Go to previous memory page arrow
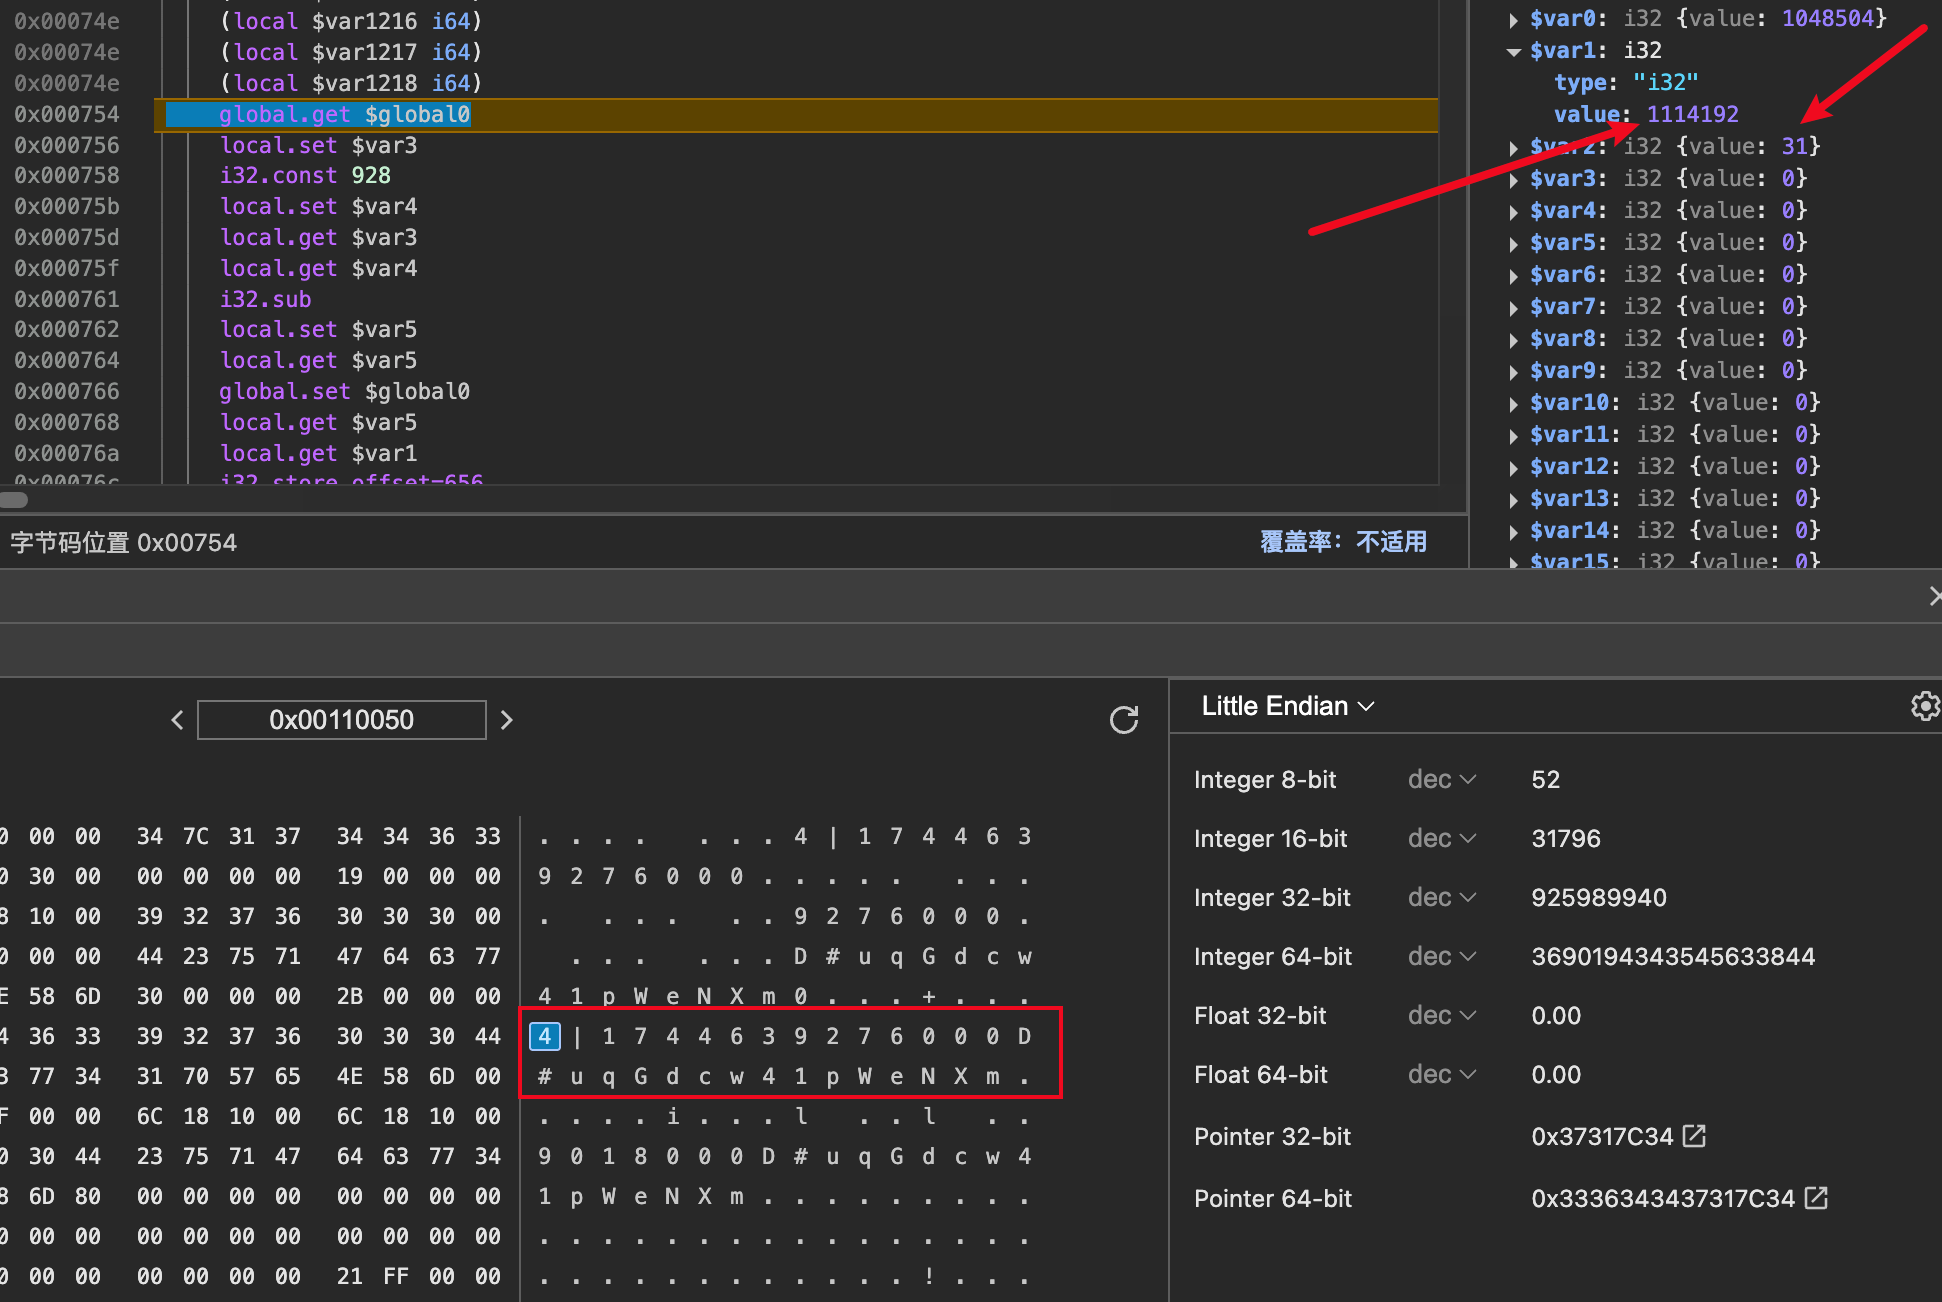 coord(177,720)
